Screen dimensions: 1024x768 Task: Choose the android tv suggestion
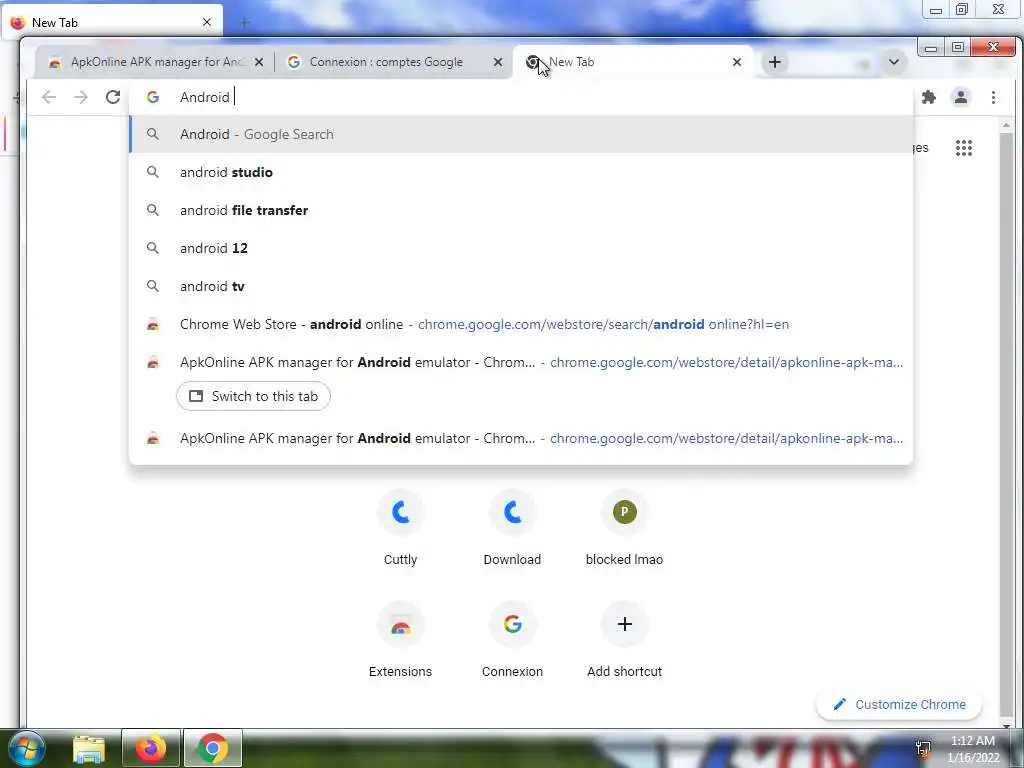521,286
